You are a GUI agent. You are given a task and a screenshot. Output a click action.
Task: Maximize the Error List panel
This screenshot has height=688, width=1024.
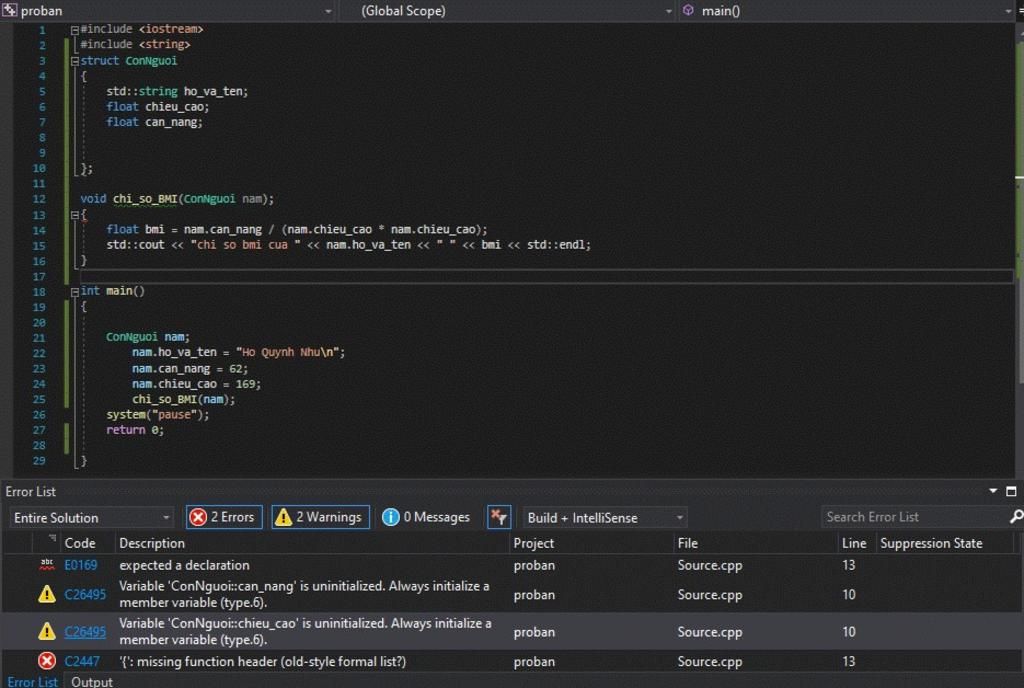click(1011, 491)
